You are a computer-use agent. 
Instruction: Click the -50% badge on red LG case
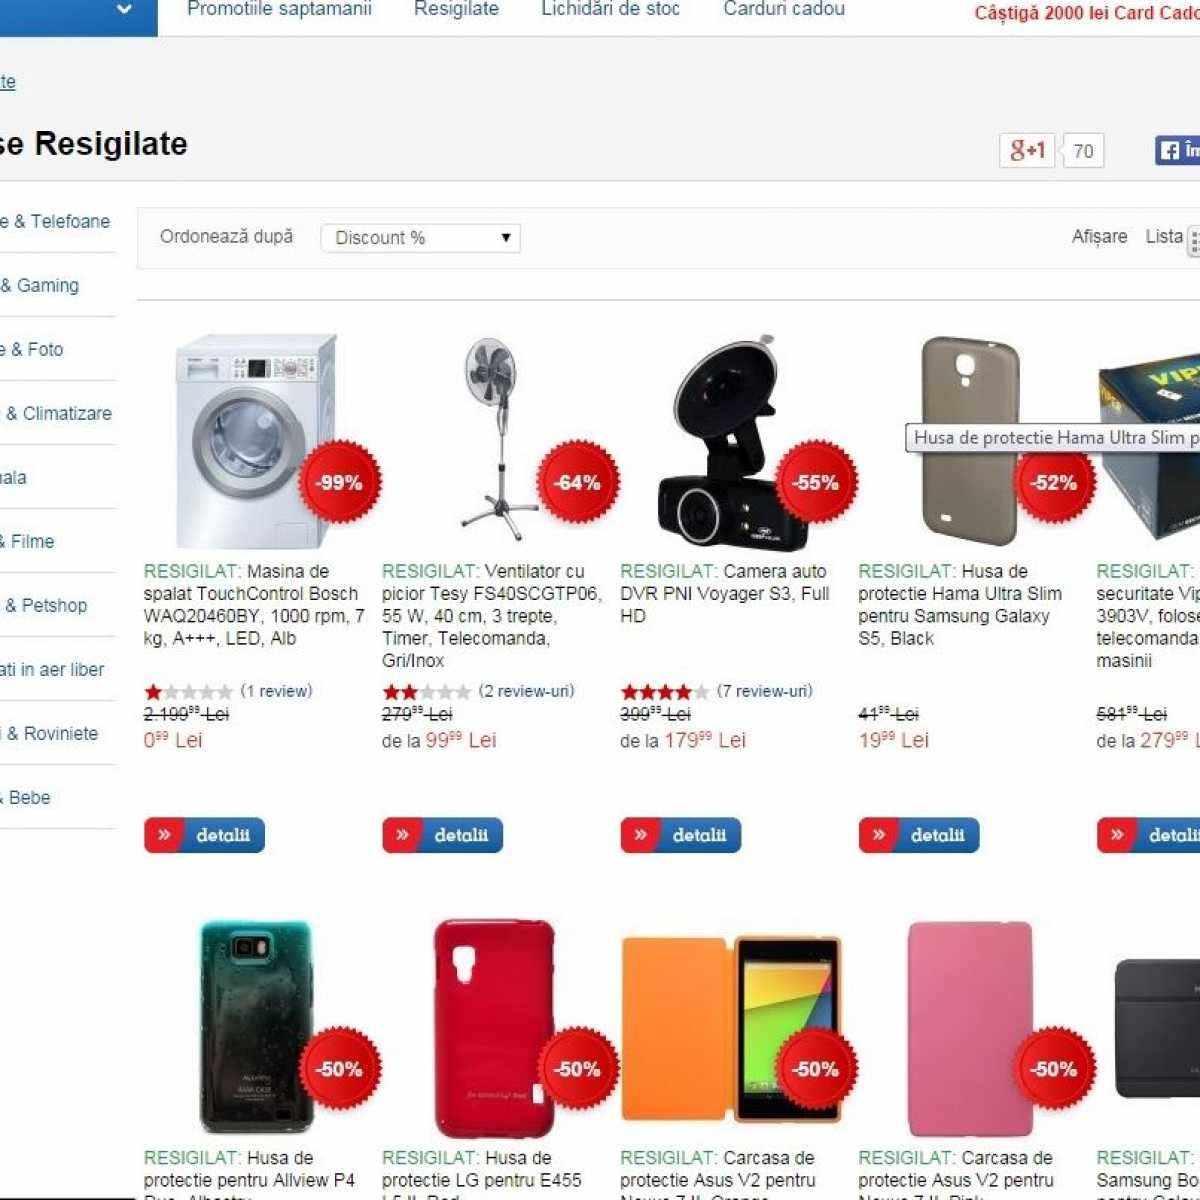(x=578, y=1069)
